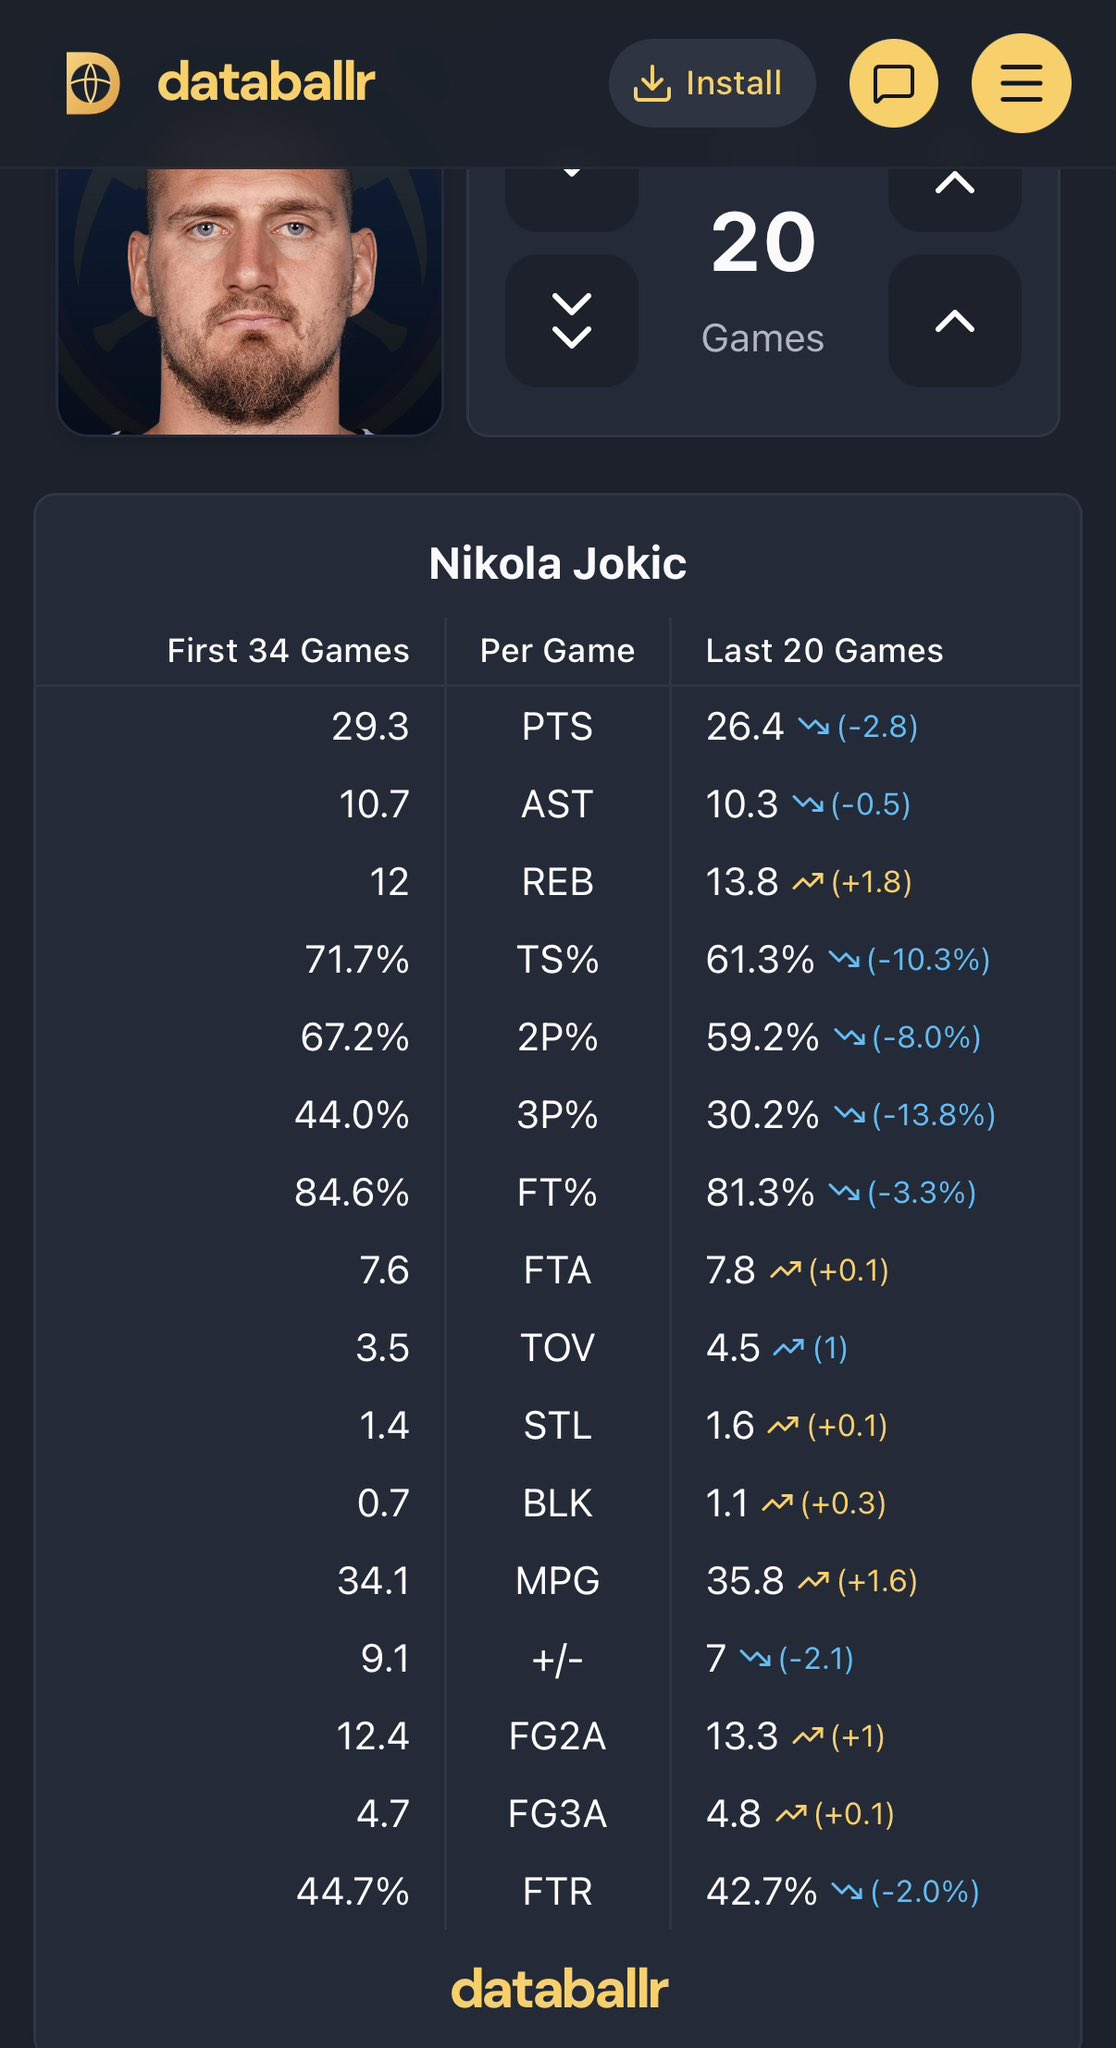The image size is (1116, 2048).
Task: Open the chat message bubble icon
Action: 893,84
